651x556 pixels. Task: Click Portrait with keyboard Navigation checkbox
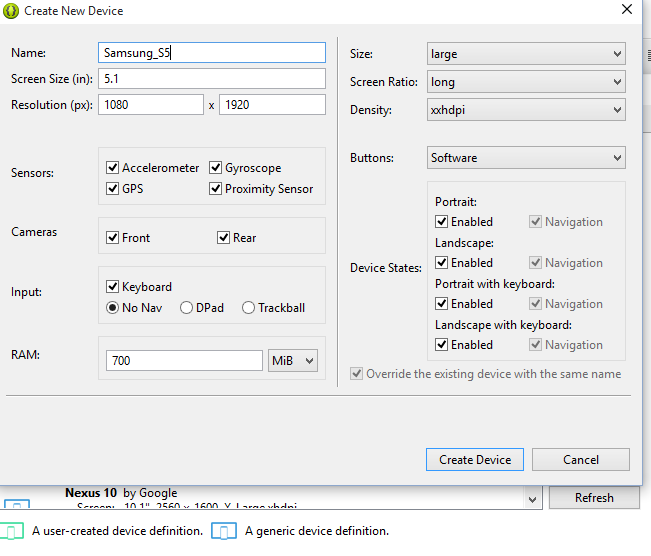(536, 304)
